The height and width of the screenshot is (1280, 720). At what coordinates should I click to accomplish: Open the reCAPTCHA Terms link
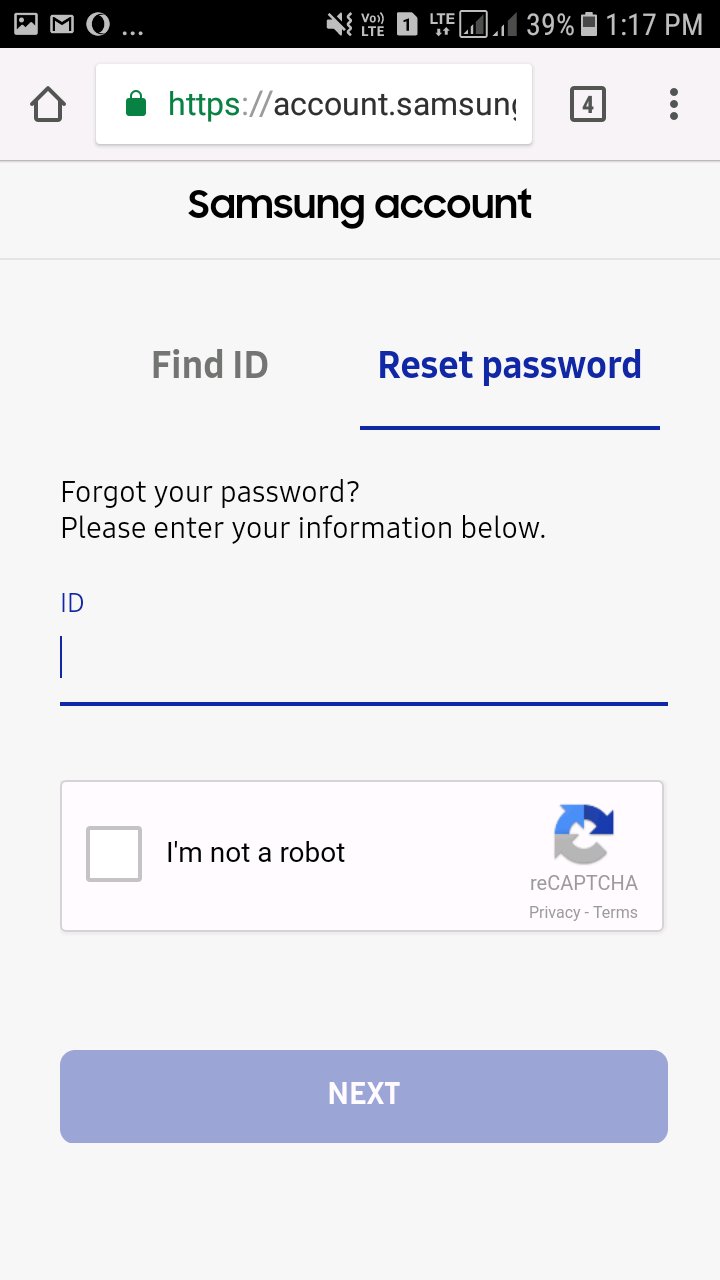point(615,912)
